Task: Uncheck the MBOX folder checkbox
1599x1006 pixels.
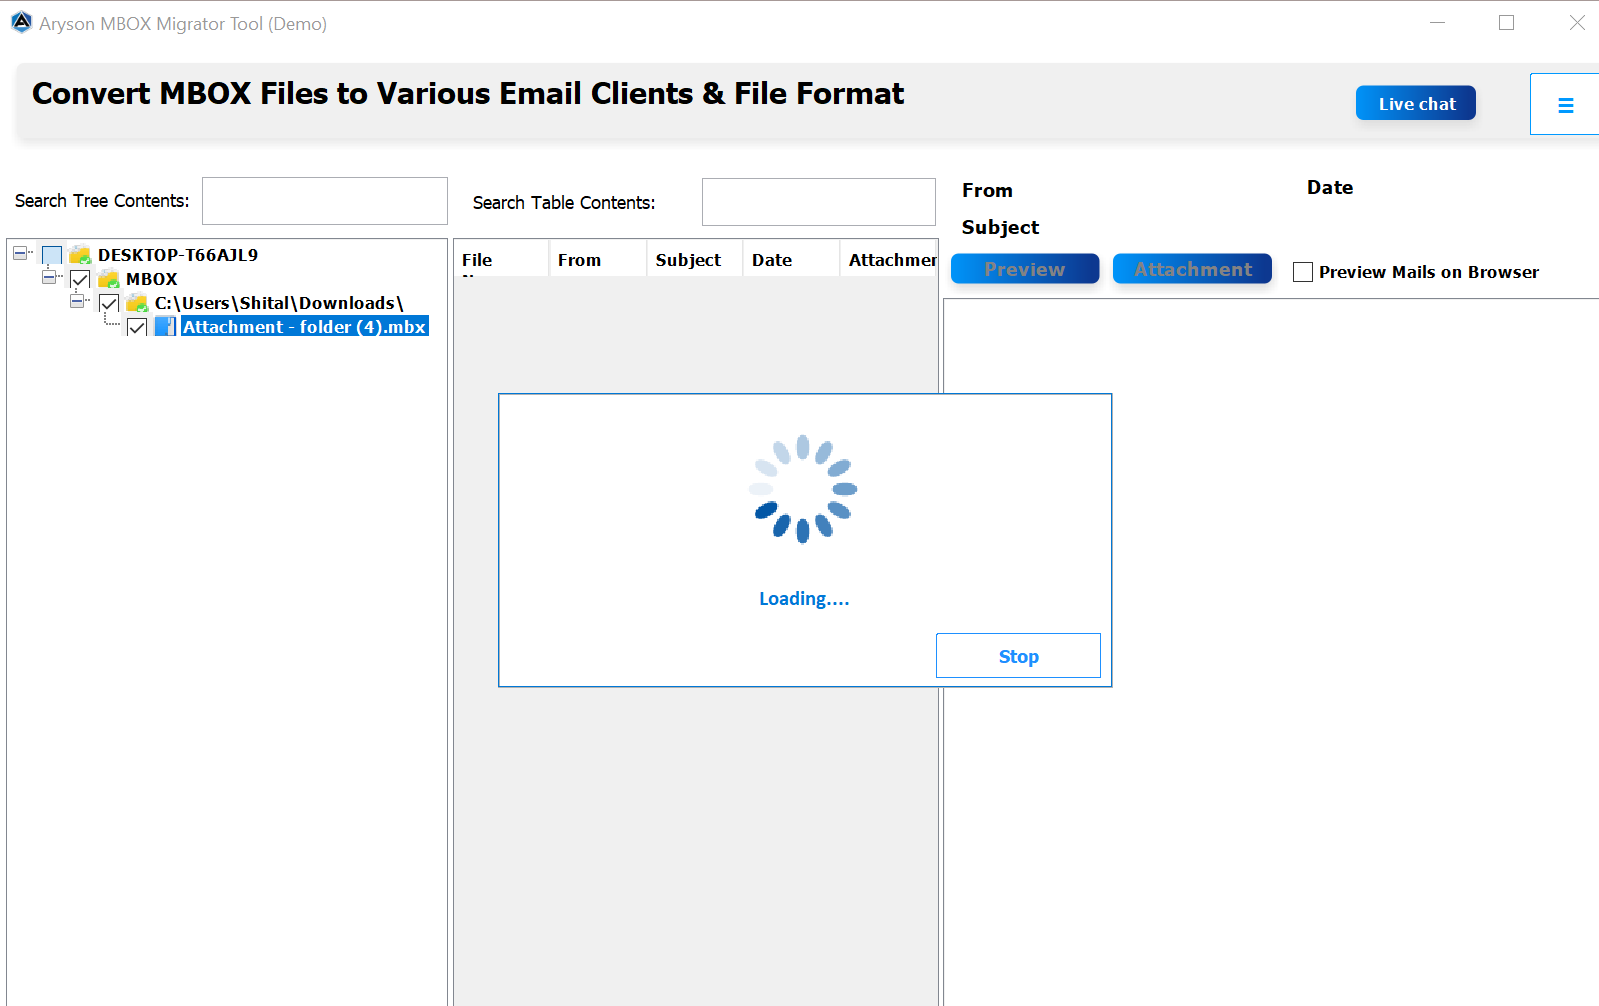Action: tap(81, 279)
